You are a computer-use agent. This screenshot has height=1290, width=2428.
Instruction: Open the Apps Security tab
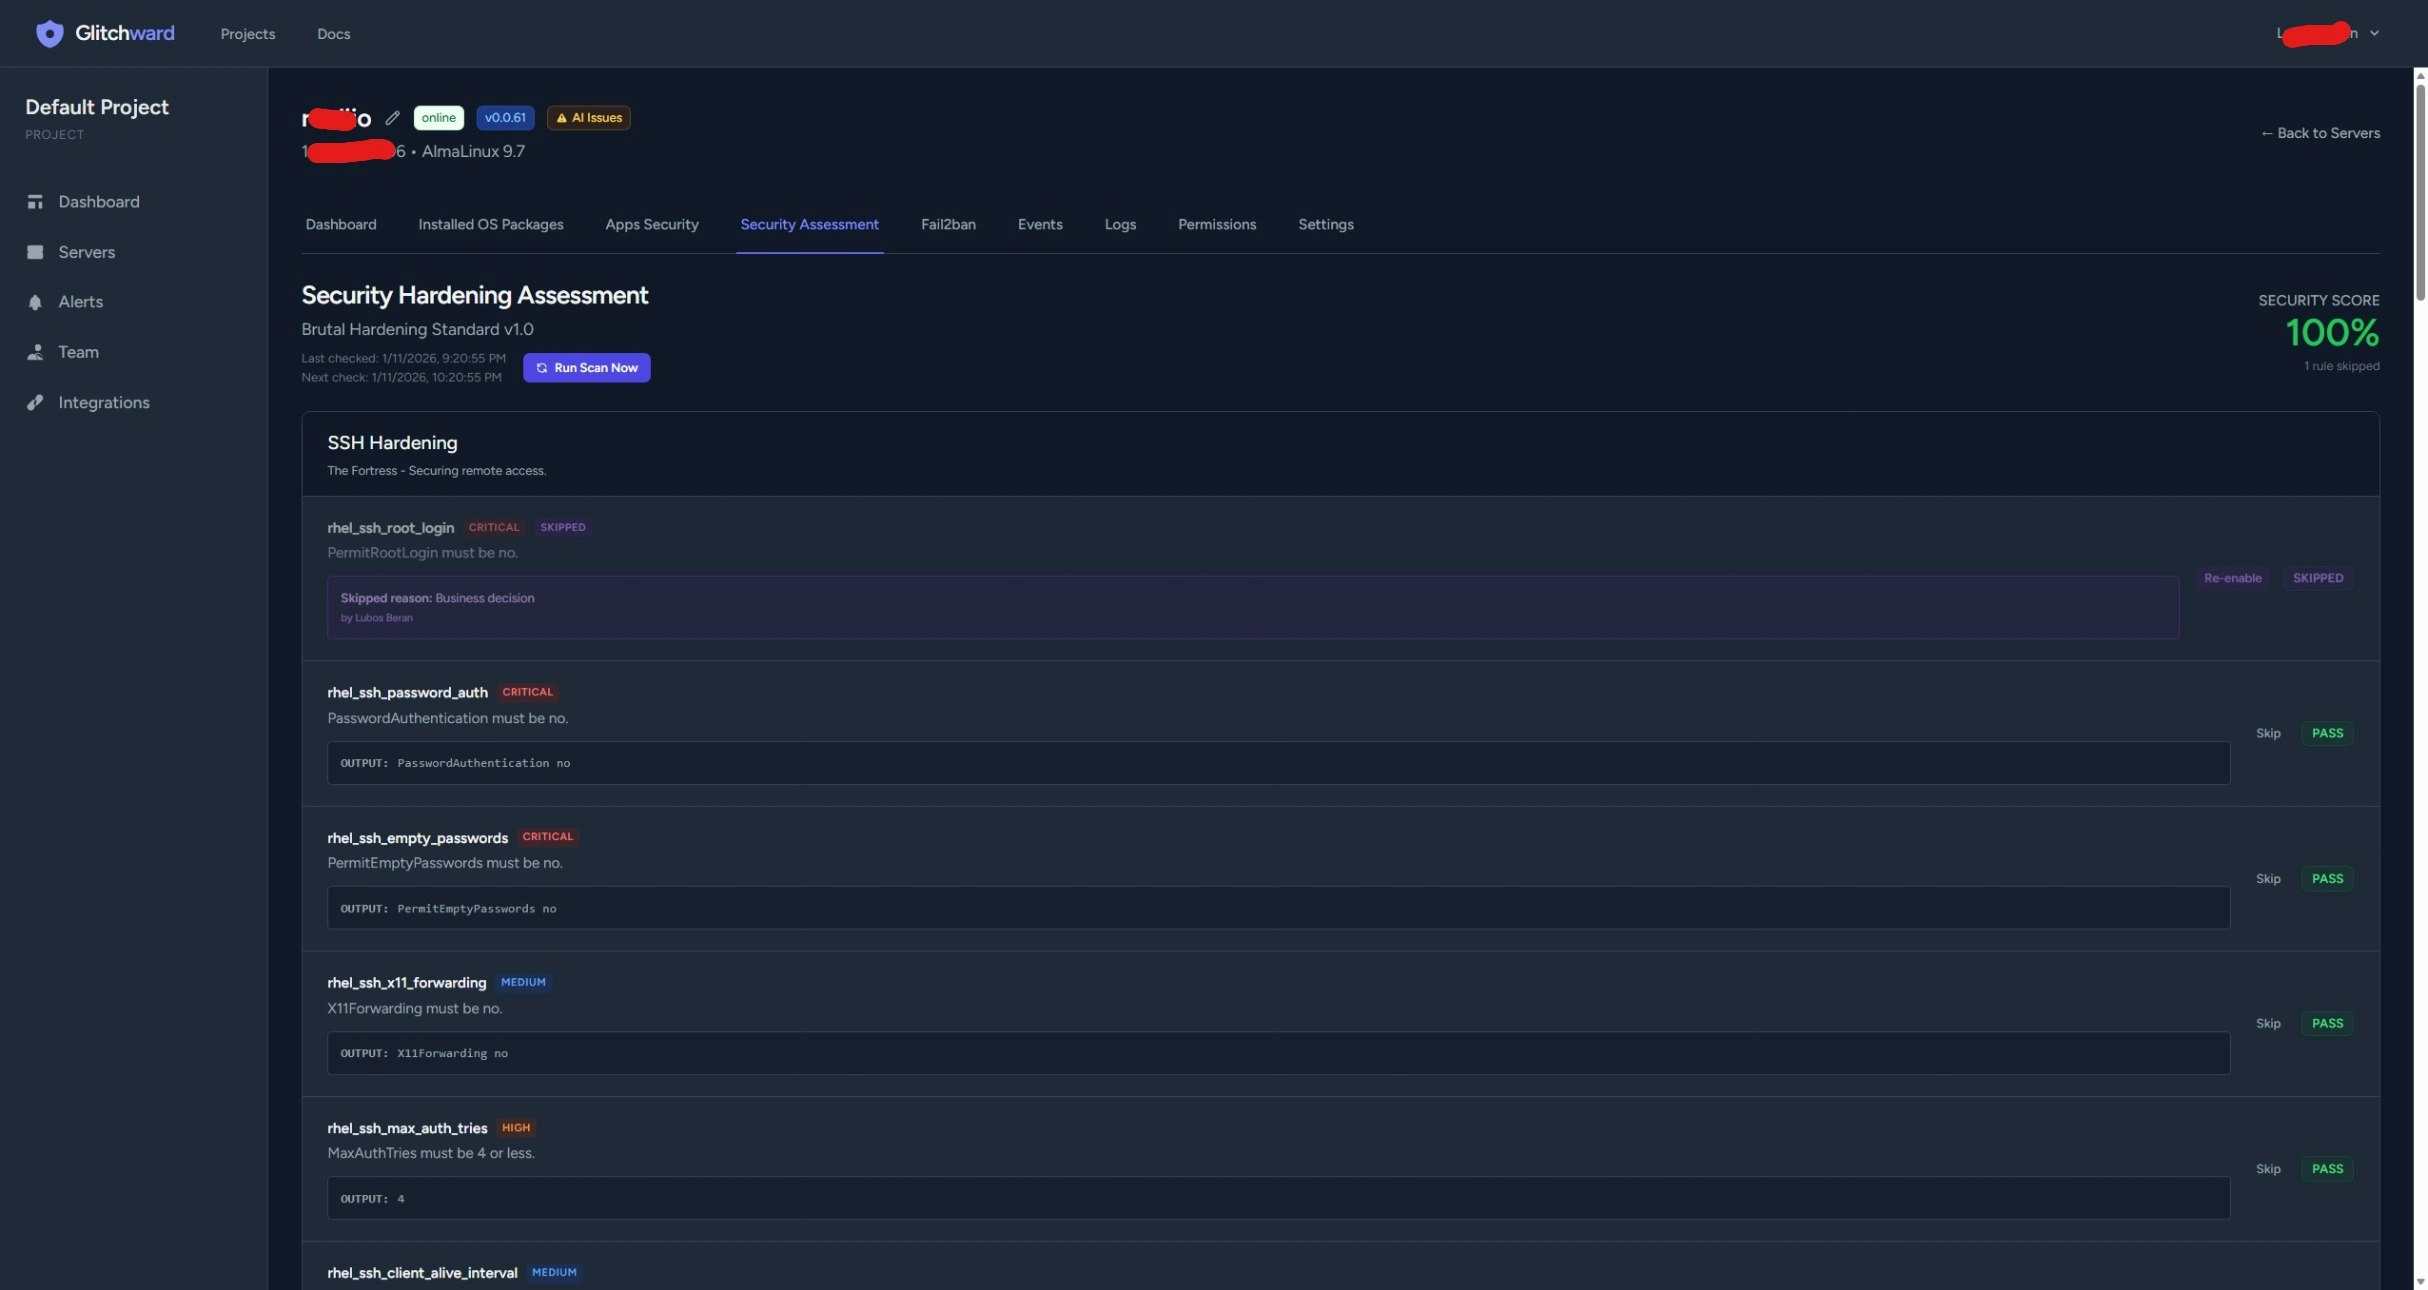coord(651,225)
